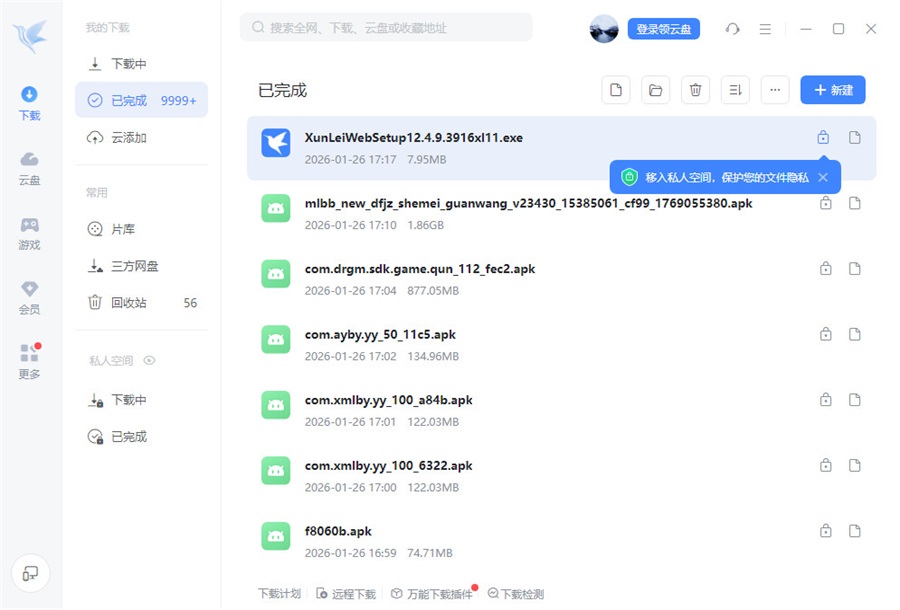Move XunLeiWebSetup file to private space via lock icon
This screenshot has width=900, height=610.
823,137
